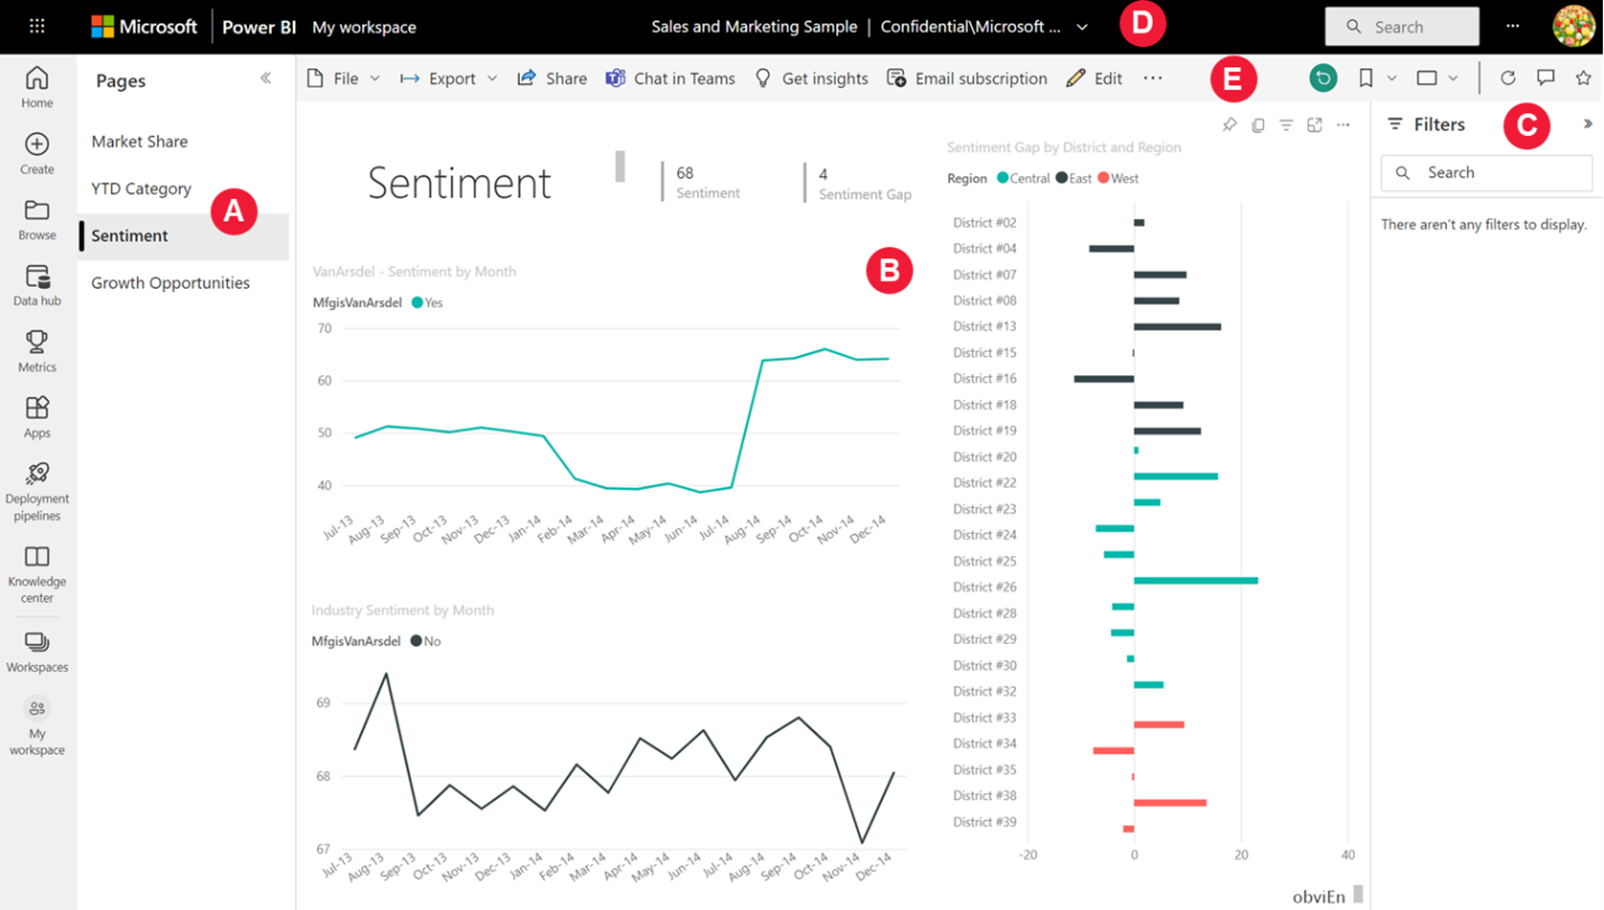Click Get insights
1604x910 pixels.
[811, 78]
